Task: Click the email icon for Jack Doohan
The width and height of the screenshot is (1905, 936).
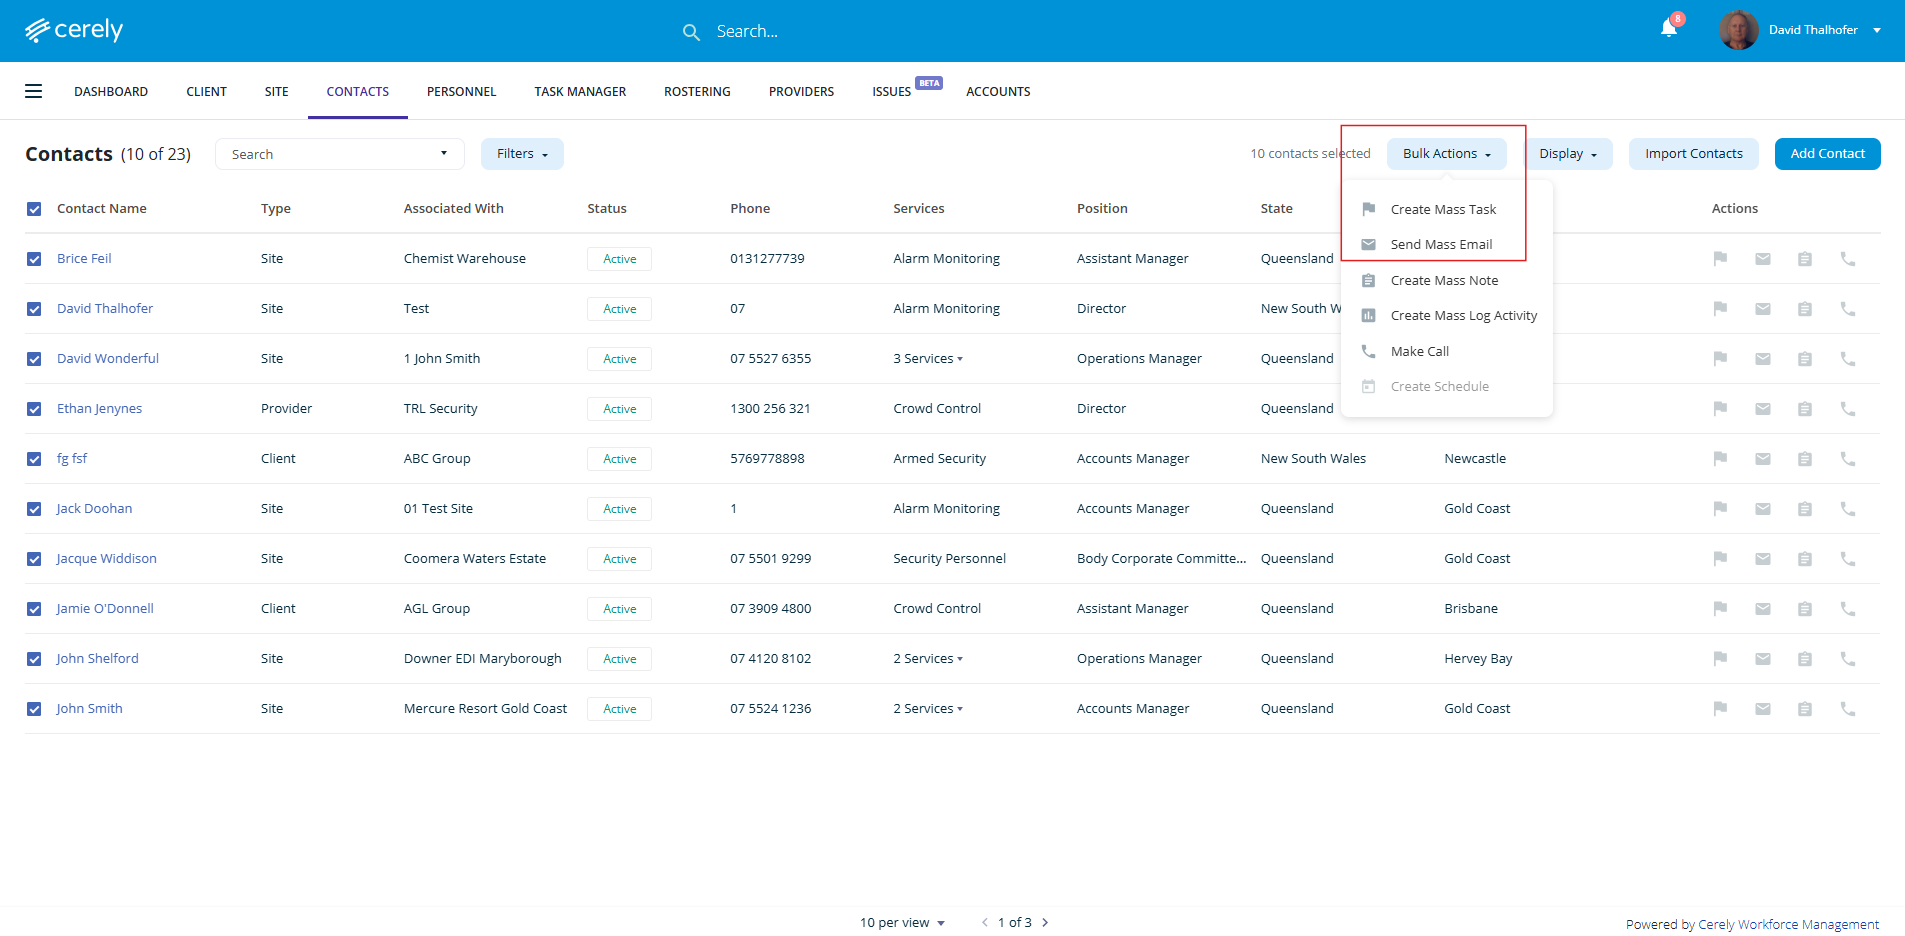Action: (x=1762, y=509)
